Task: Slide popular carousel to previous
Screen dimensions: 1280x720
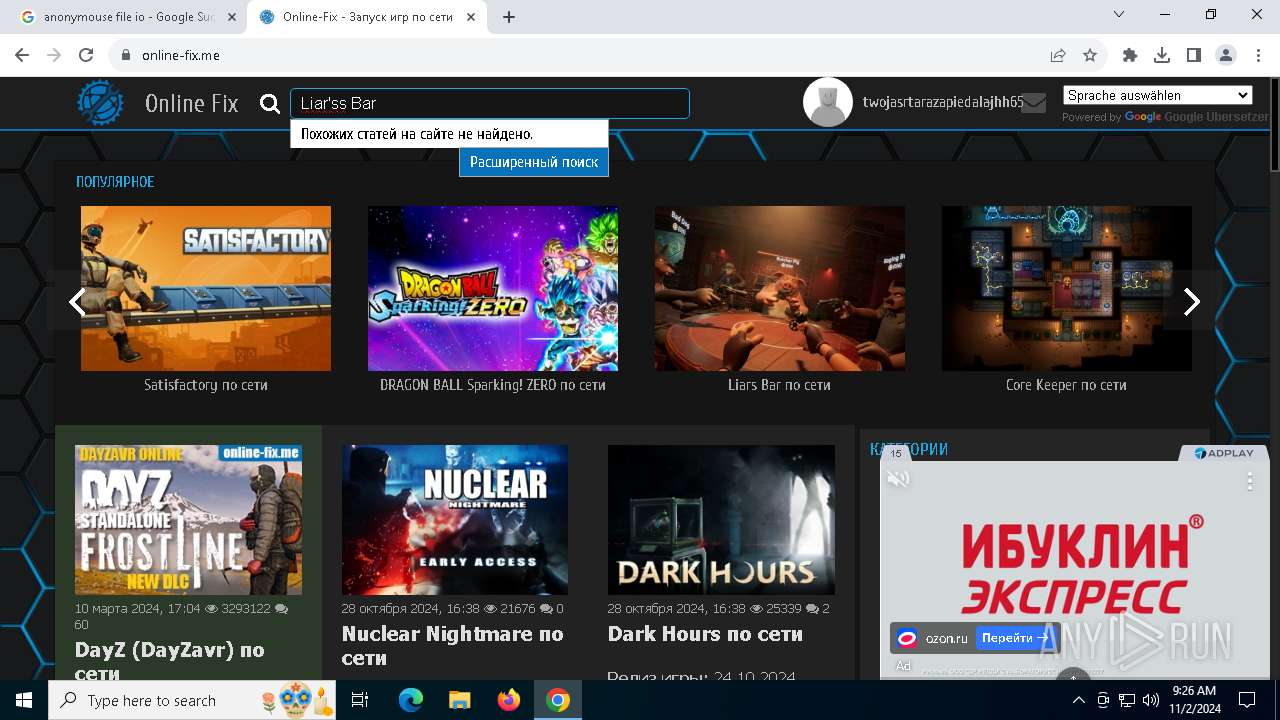Action: (x=77, y=301)
